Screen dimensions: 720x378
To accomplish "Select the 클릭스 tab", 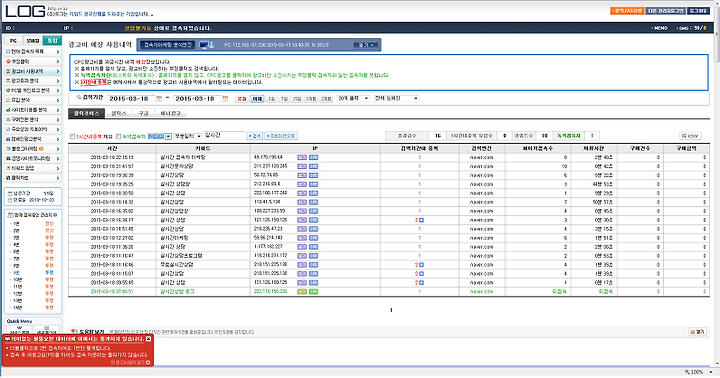I will coord(119,113).
